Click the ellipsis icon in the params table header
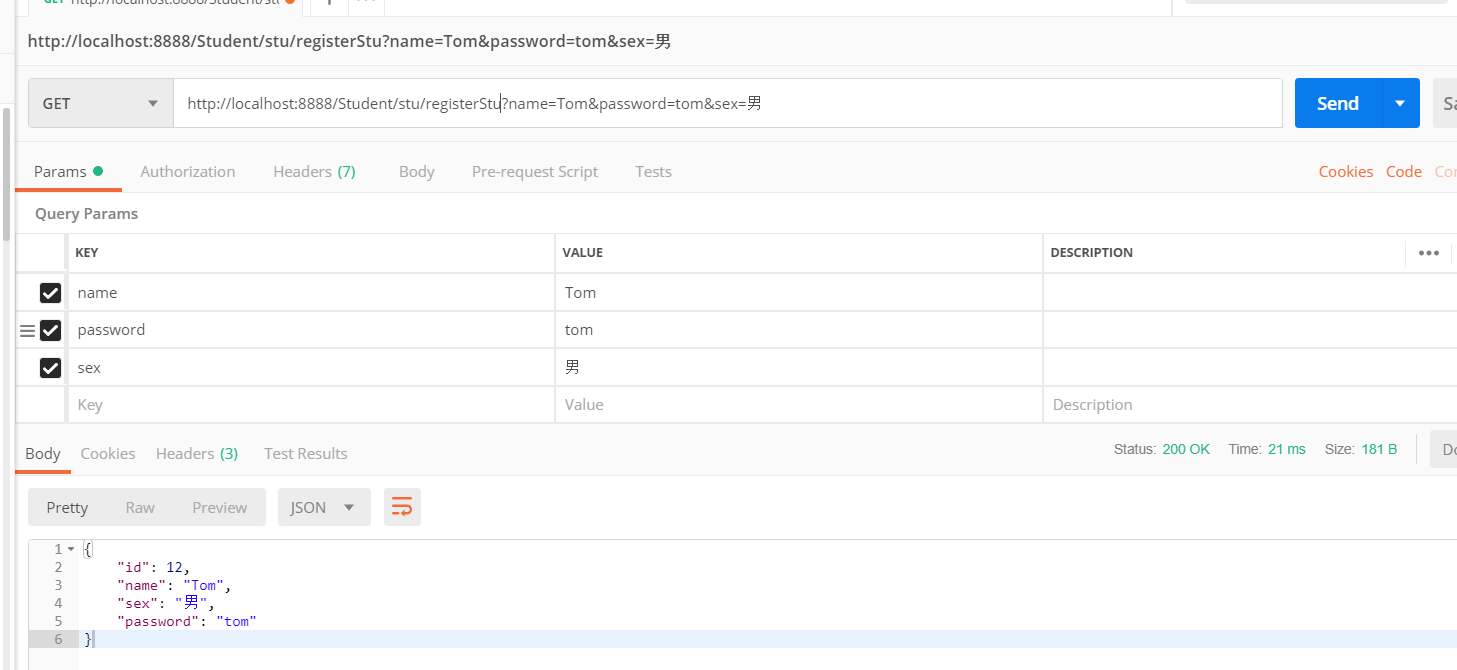The image size is (1457, 670). 1428,253
